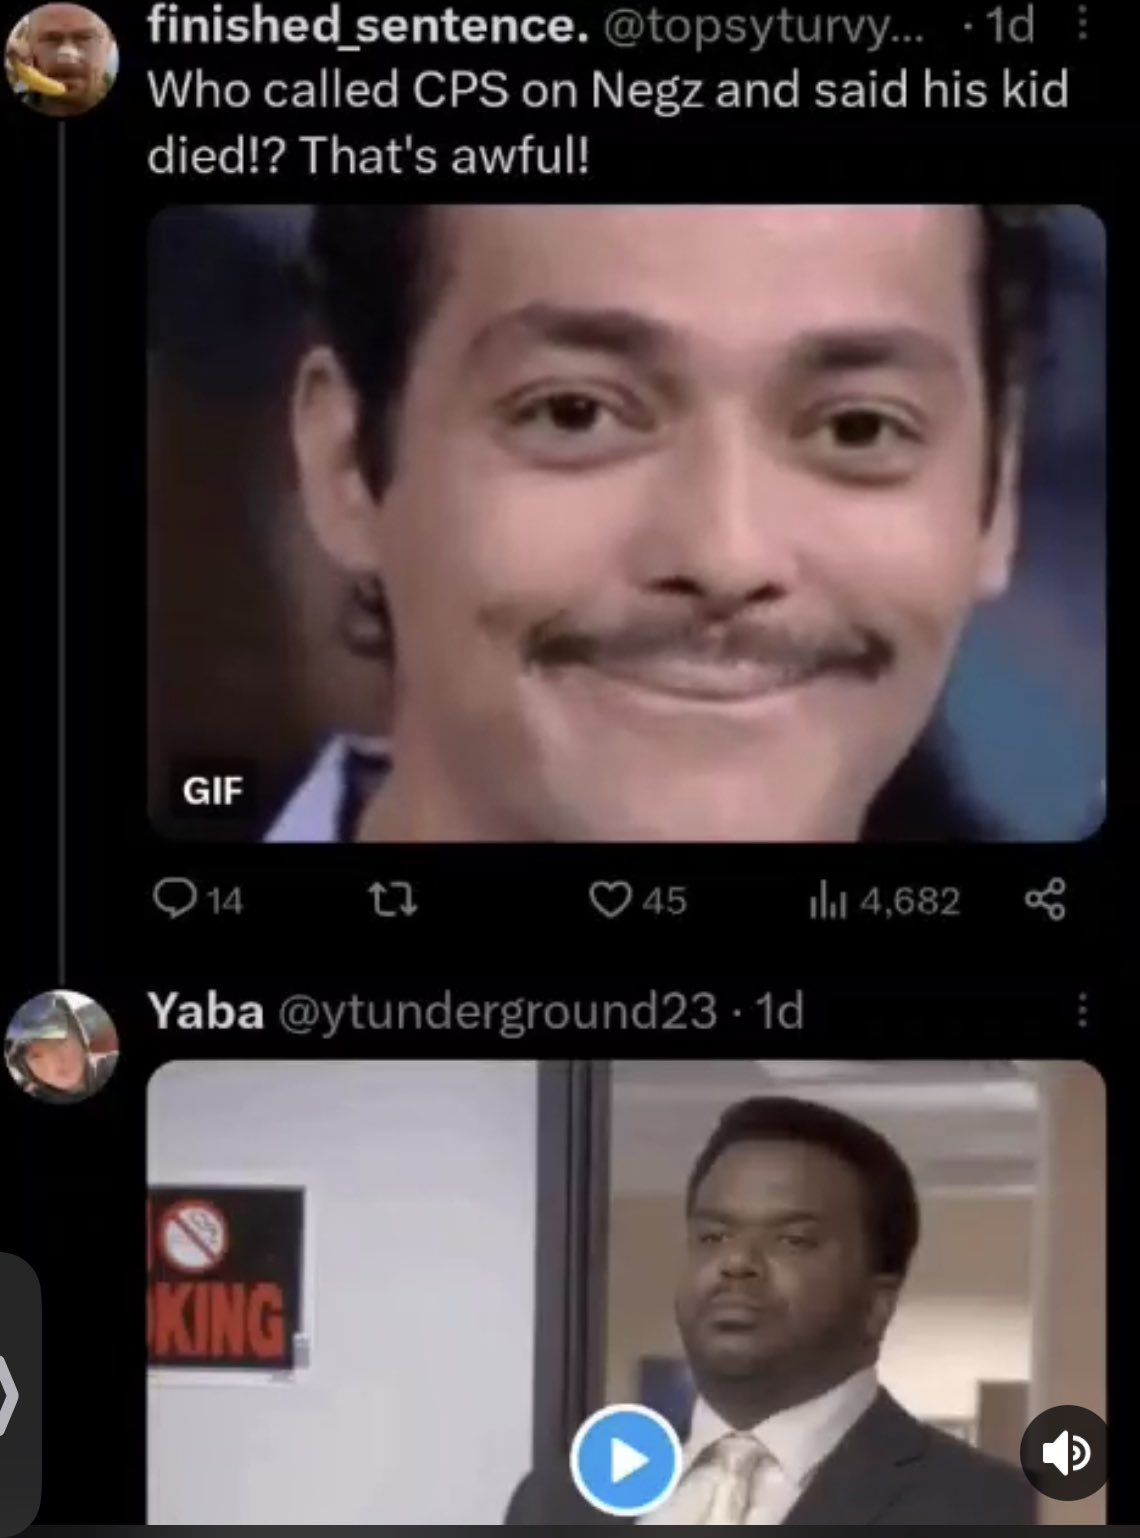This screenshot has height=1538, width=1140.
Task: Open more options on finished_sentence tweet
Action: point(1083,26)
